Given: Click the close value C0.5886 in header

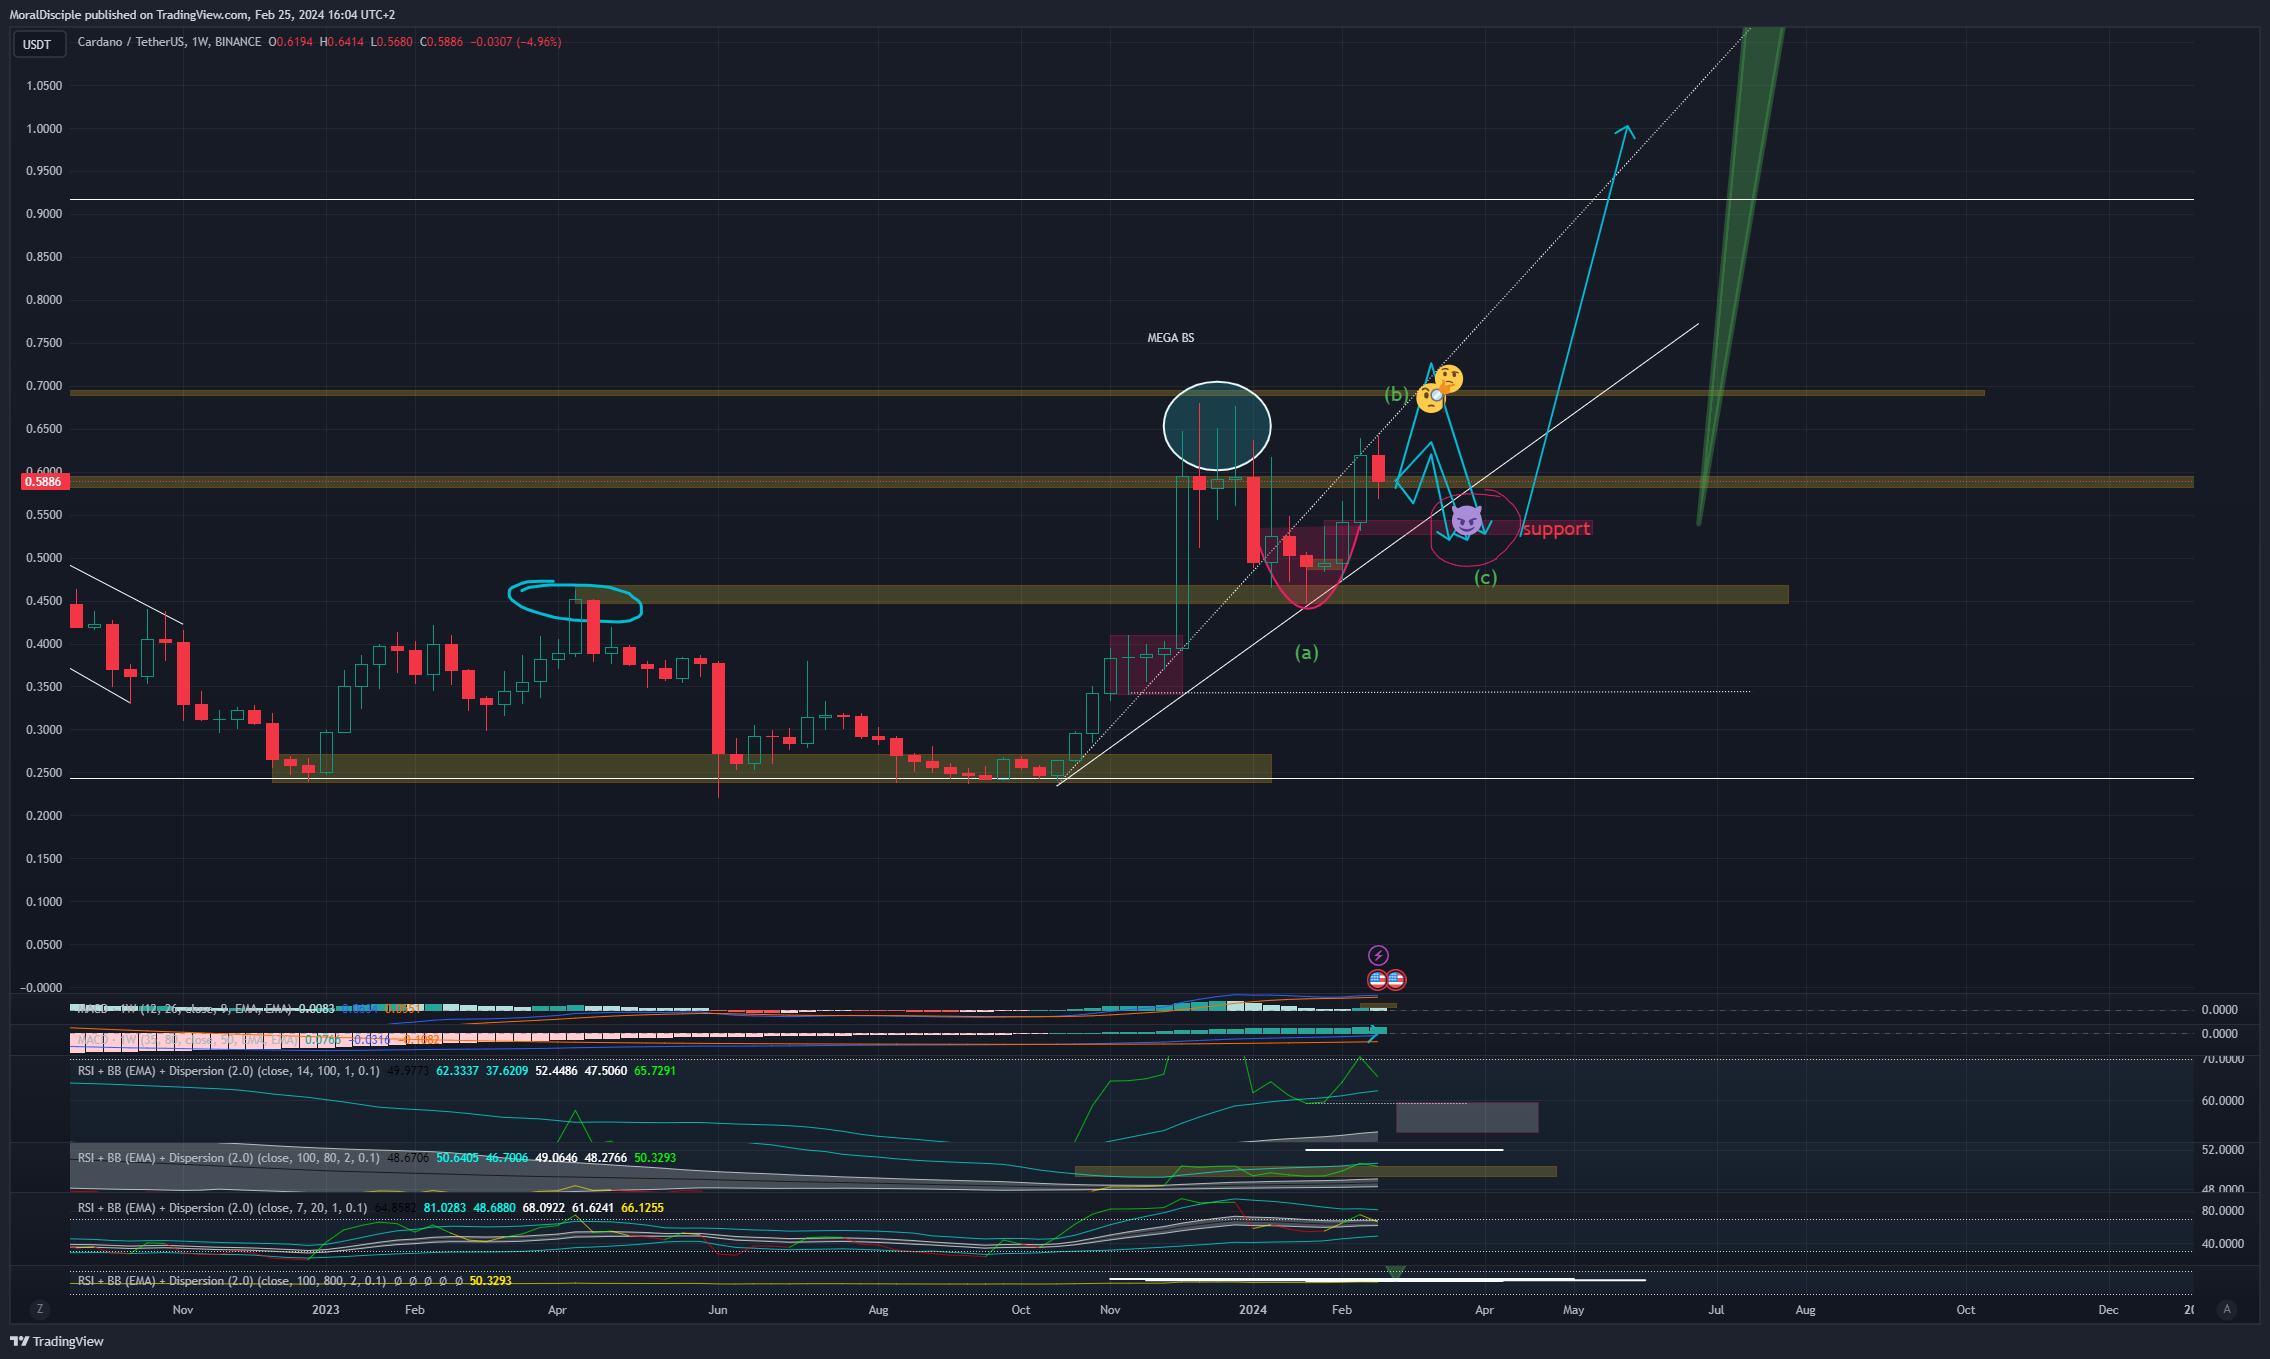Looking at the screenshot, I should tap(441, 42).
